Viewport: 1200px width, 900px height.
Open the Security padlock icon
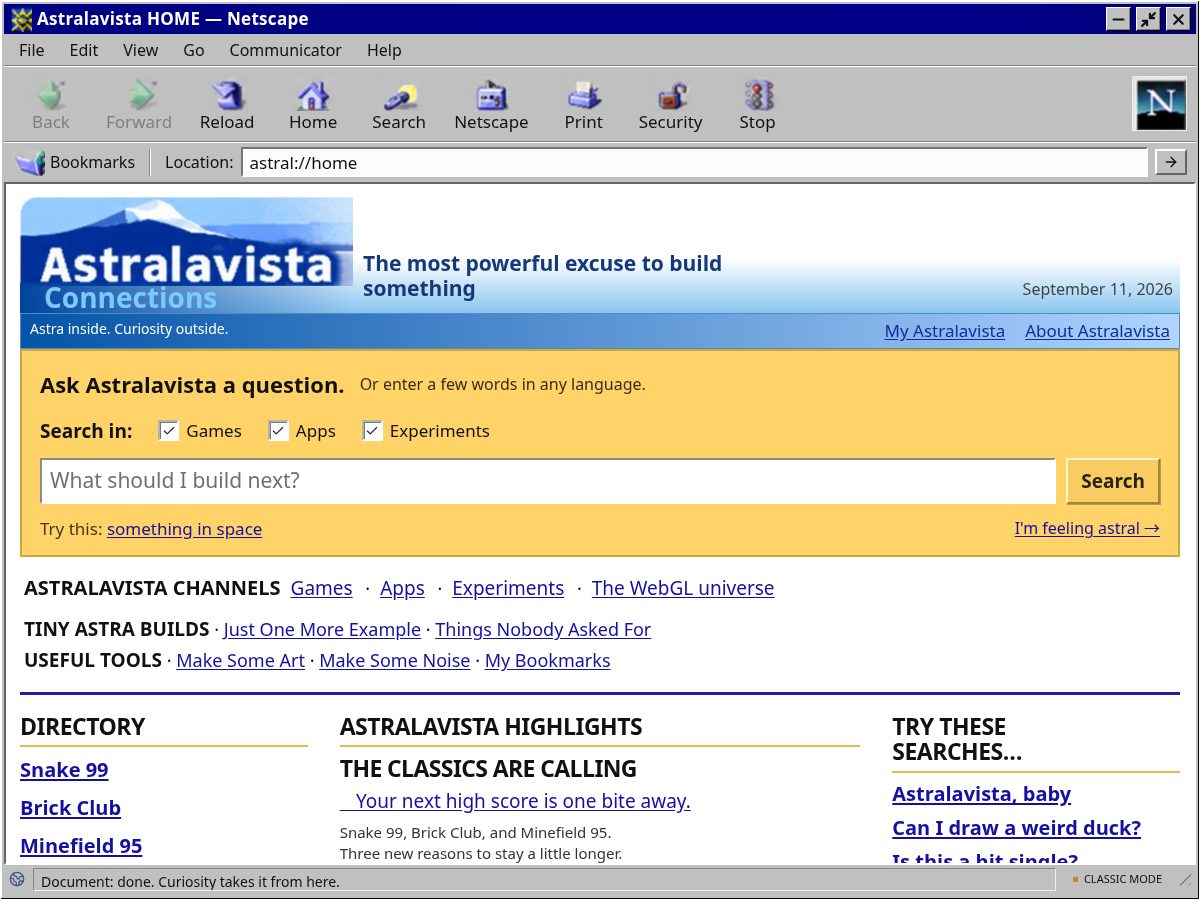click(x=671, y=105)
